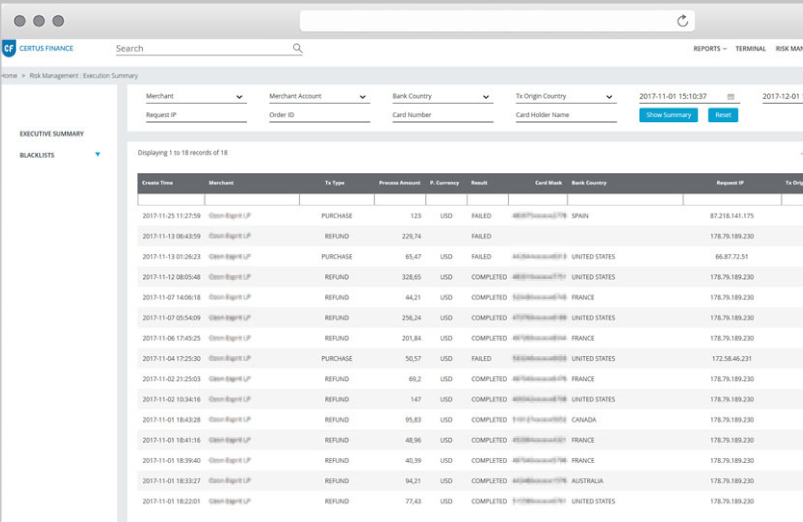Focus the Card Number input field
Image resolution: width=803 pixels, height=522 pixels.
pyautogui.click(x=442, y=115)
